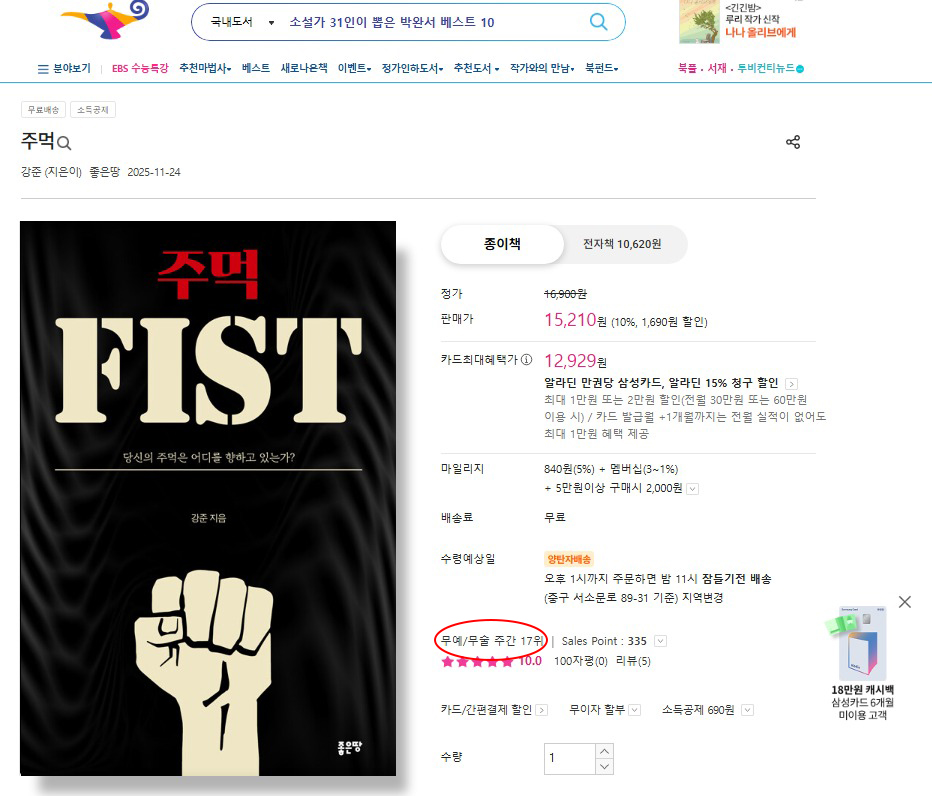Screen dimensions: 932x796
Task: Open the 분야보기 hamburger menu
Action: [x=64, y=68]
